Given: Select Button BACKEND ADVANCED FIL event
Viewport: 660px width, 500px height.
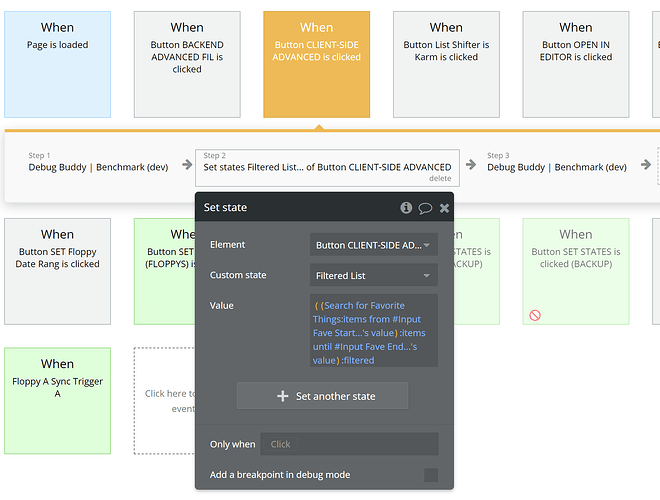Looking at the screenshot, I should tap(187, 65).
